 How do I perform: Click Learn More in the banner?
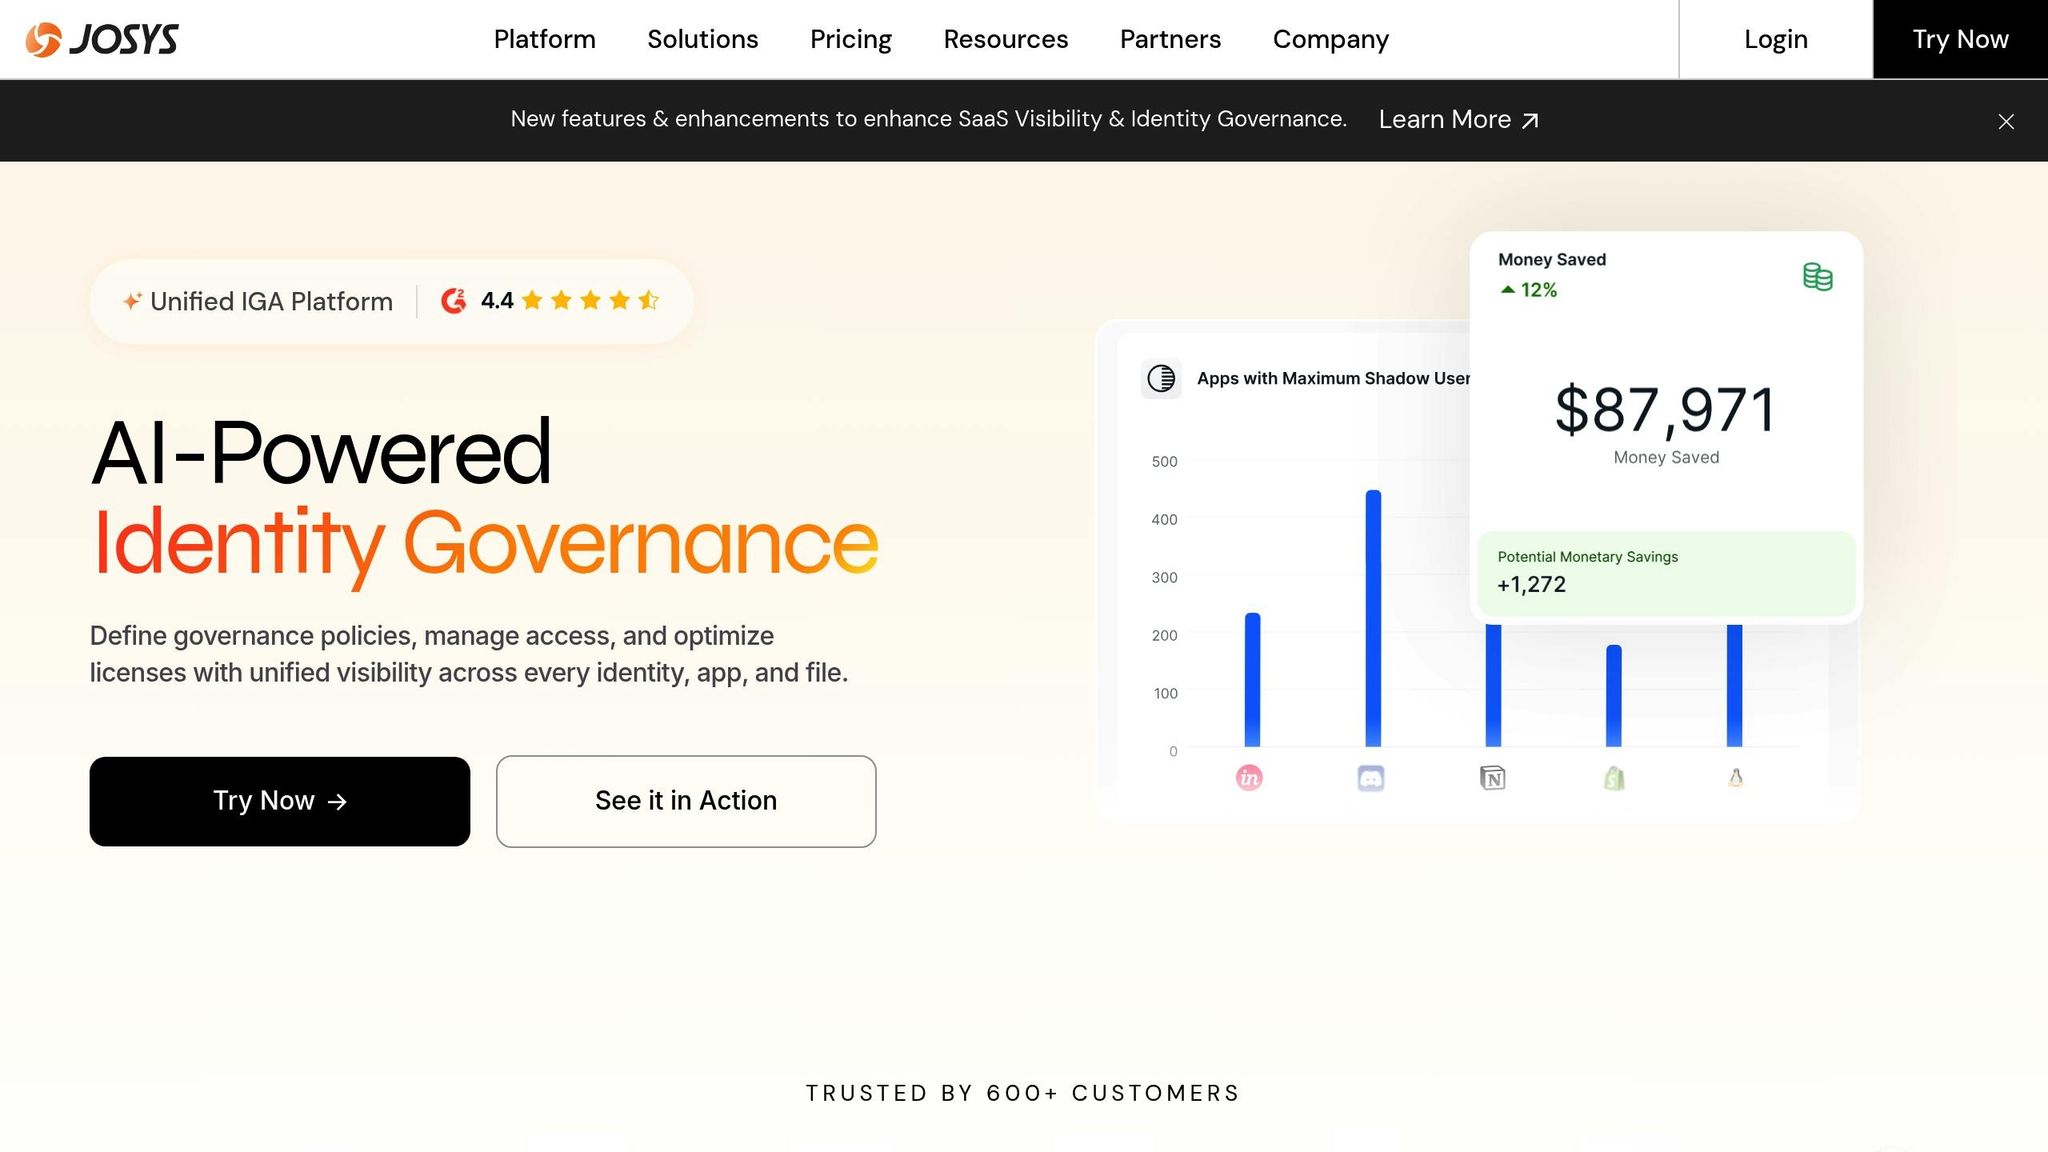[1457, 120]
